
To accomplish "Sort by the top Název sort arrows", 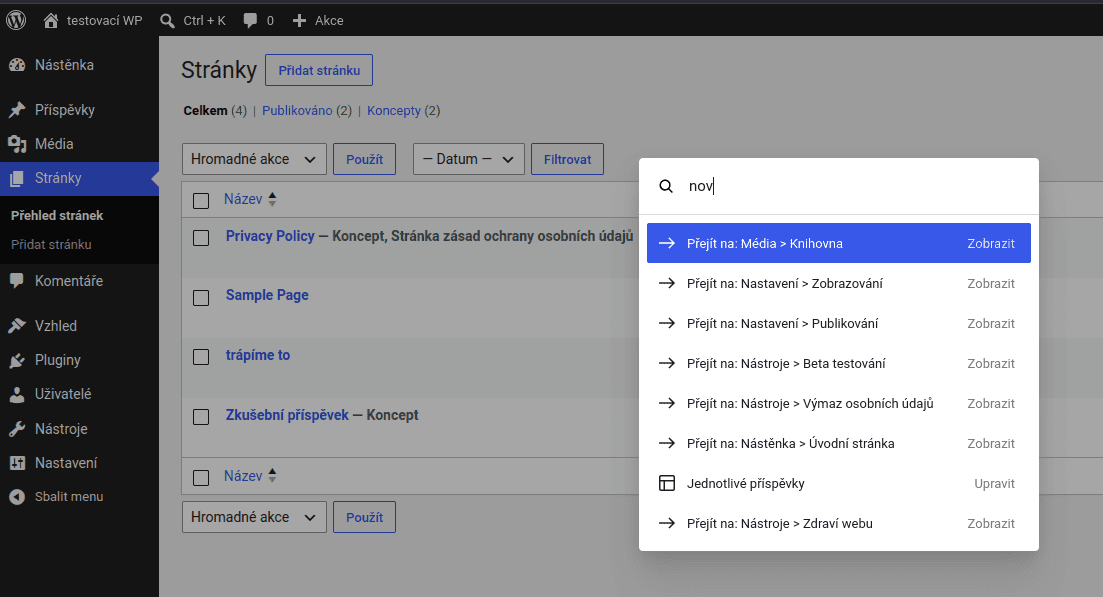I will pyautogui.click(x=272, y=199).
